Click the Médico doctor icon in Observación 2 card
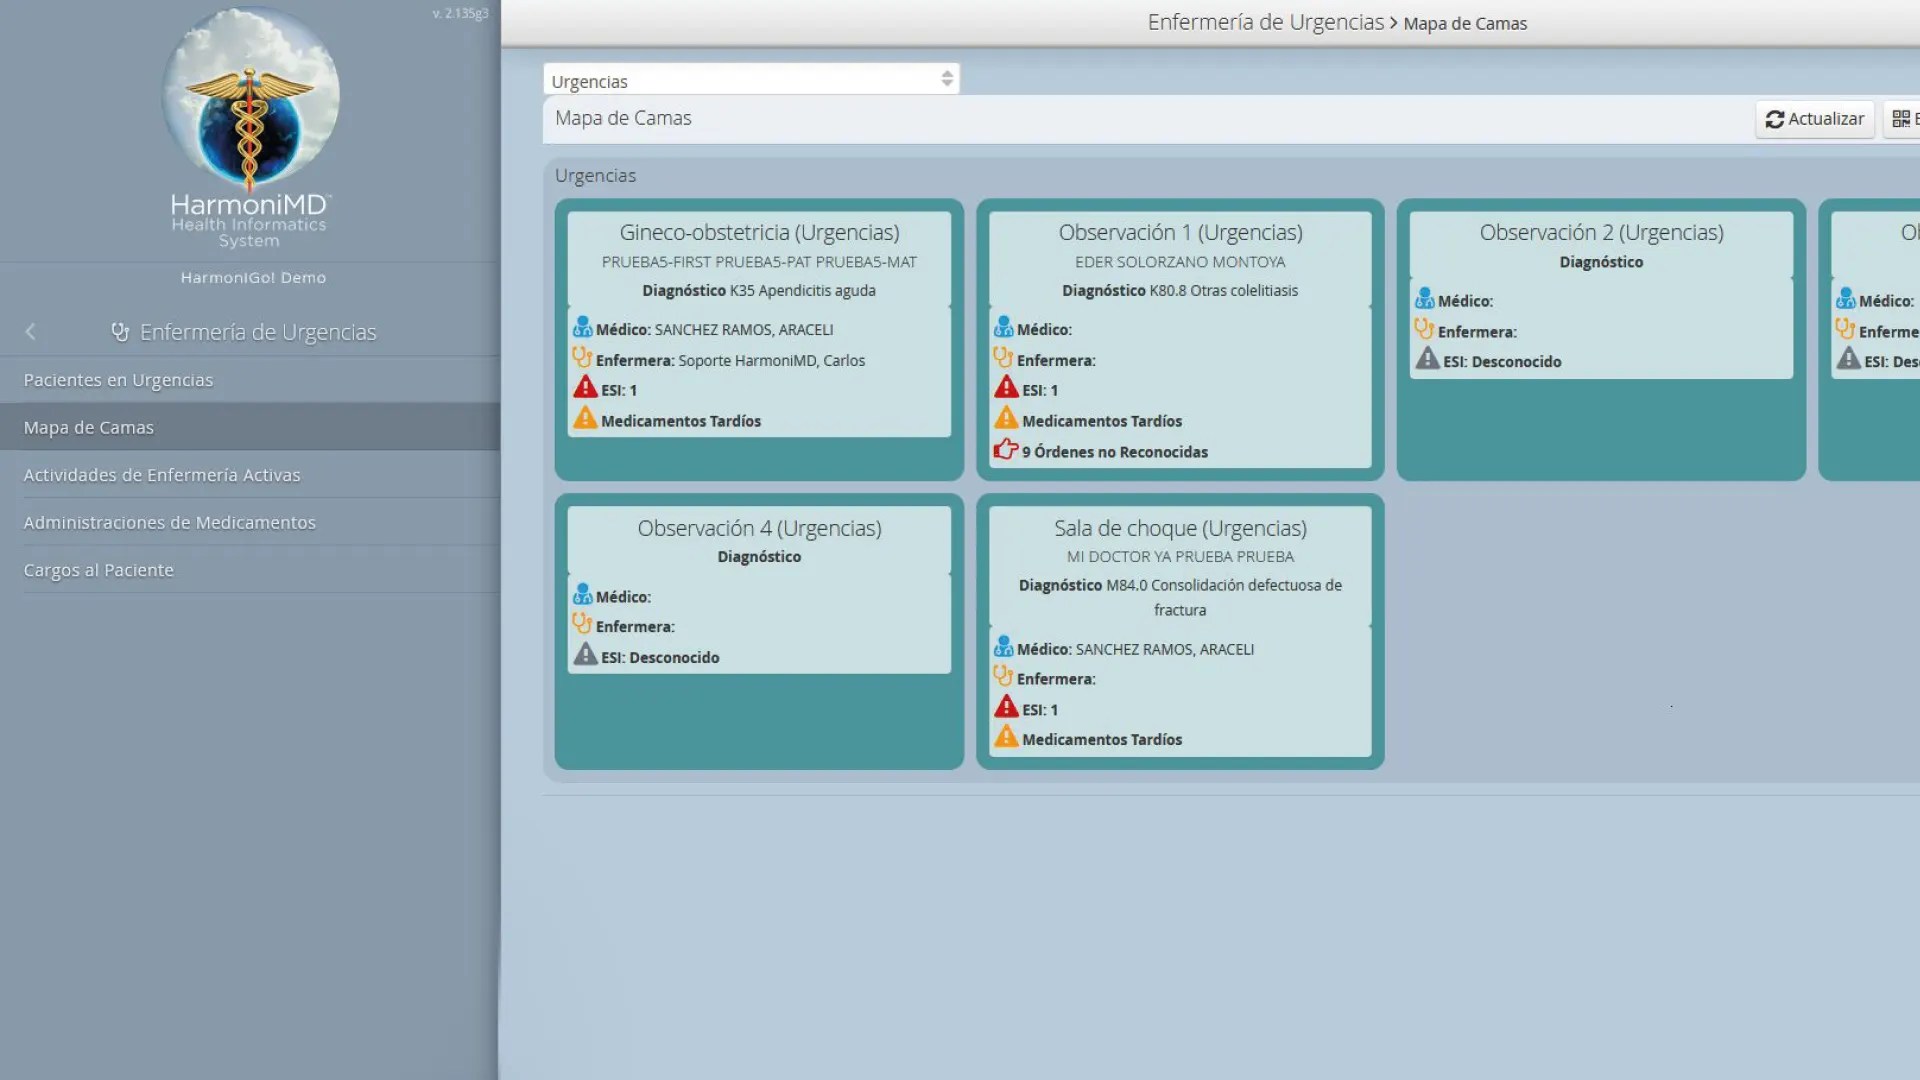This screenshot has height=1080, width=1920. [x=1424, y=299]
